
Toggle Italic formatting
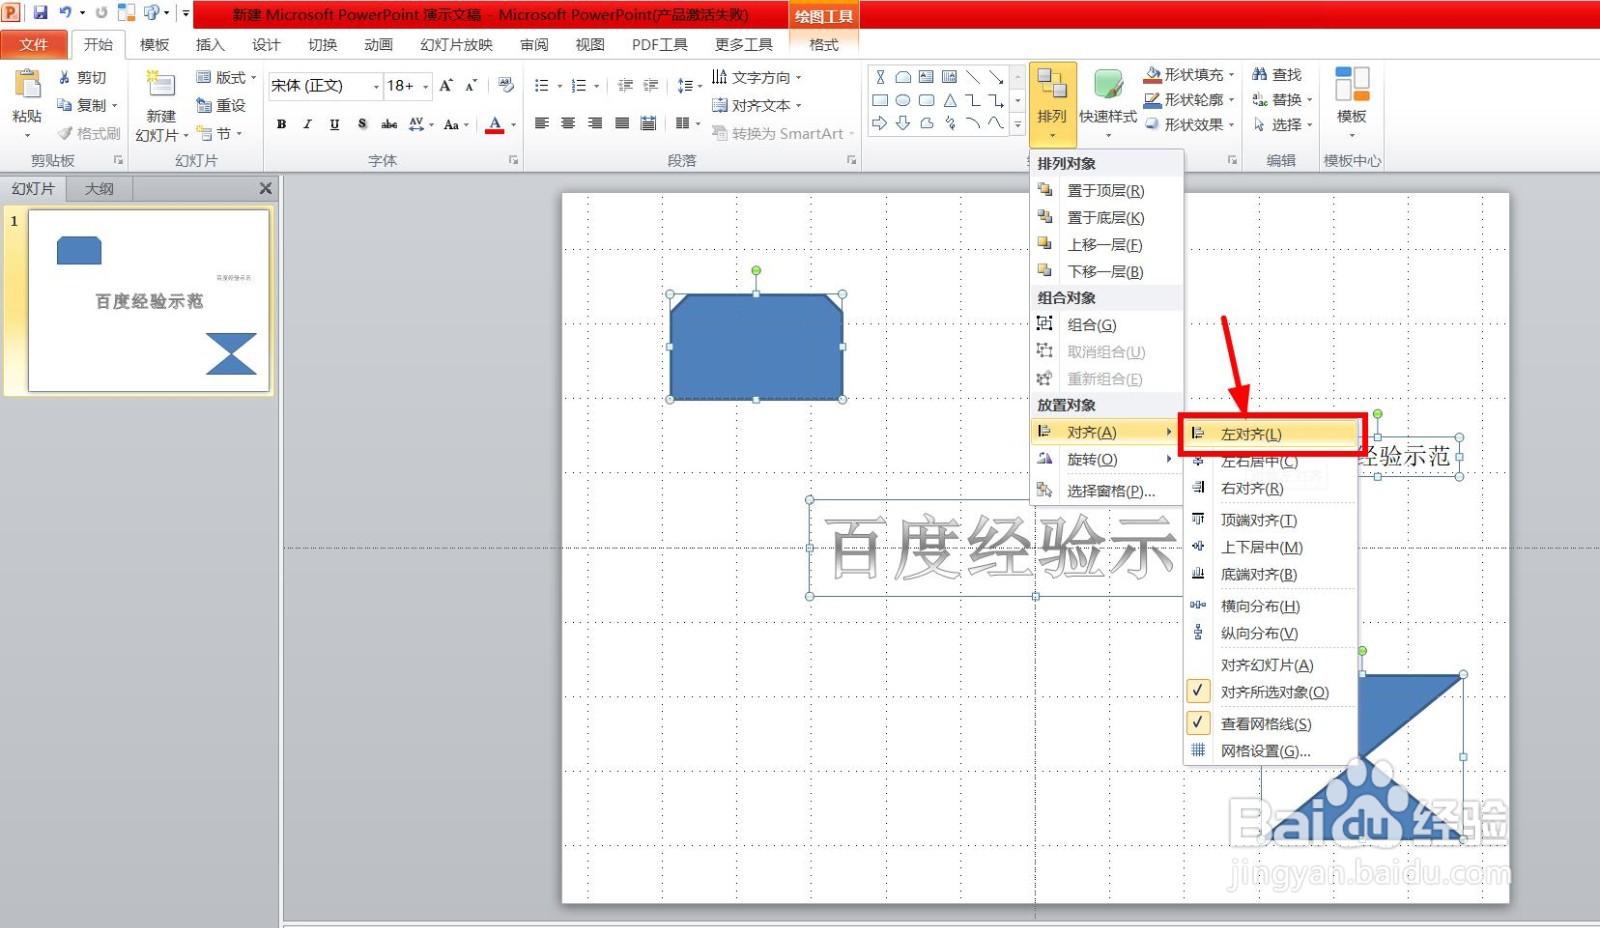(307, 124)
